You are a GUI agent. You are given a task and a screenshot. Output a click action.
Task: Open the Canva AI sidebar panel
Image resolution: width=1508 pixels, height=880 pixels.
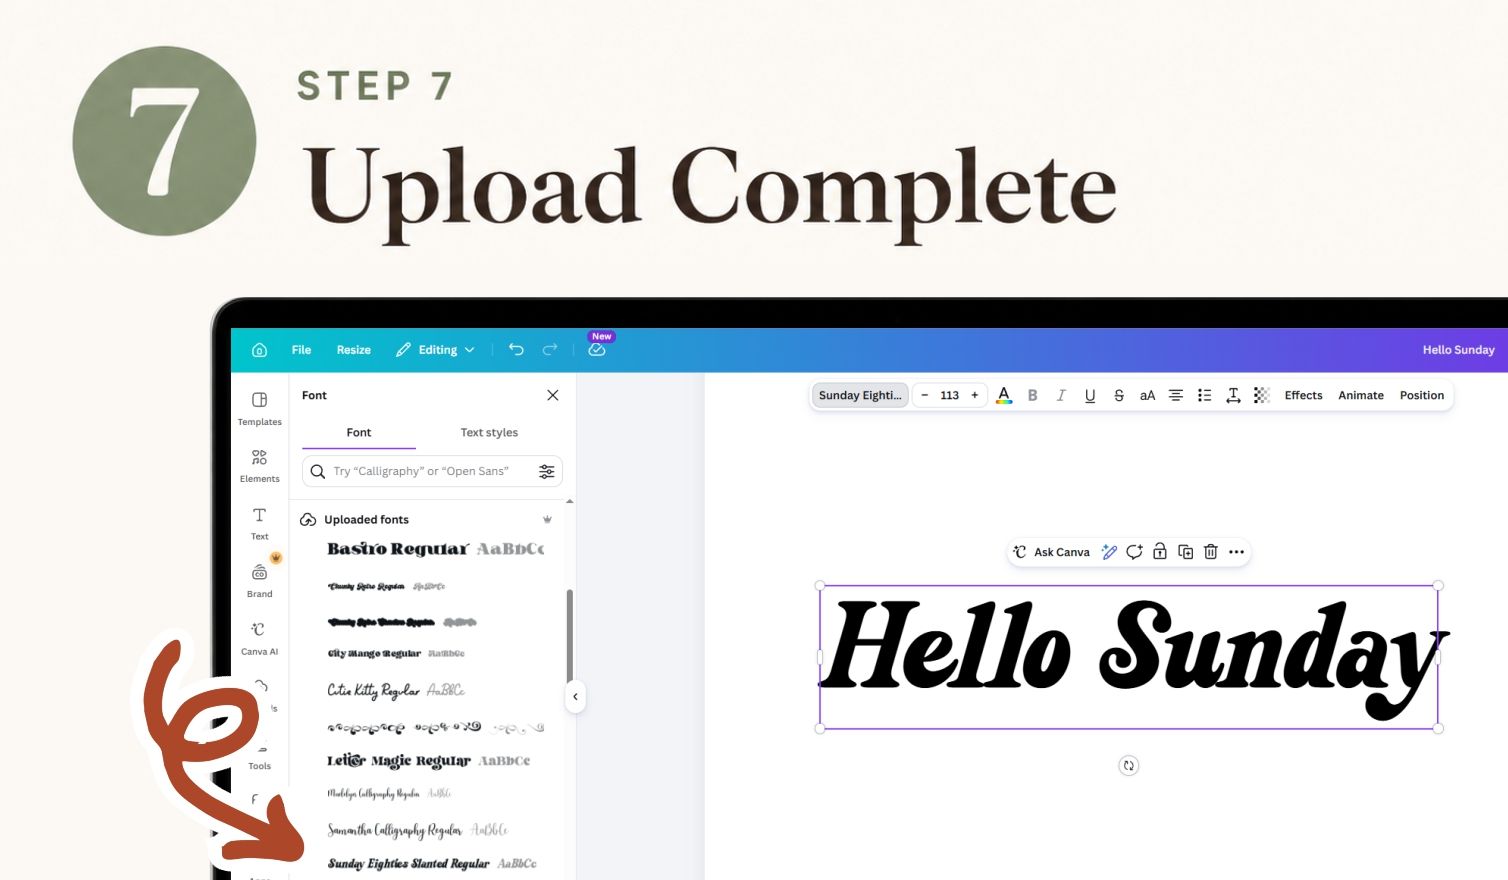pyautogui.click(x=259, y=638)
